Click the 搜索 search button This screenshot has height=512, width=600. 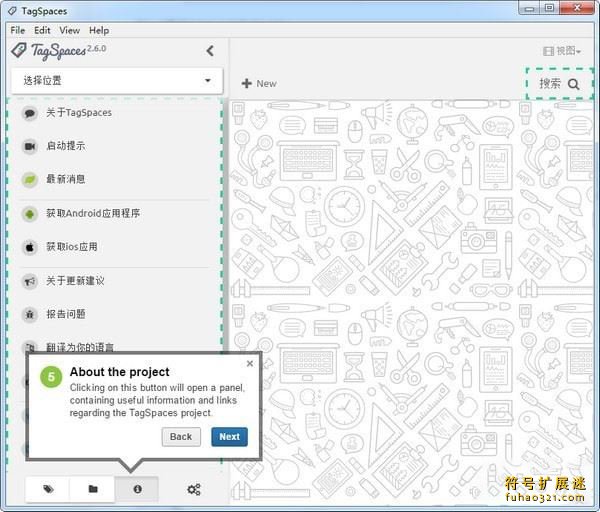point(559,83)
